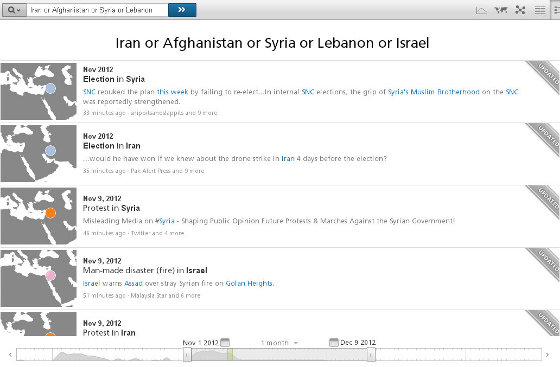Open end date calendar for Dec 9 2012

[x=333, y=342]
